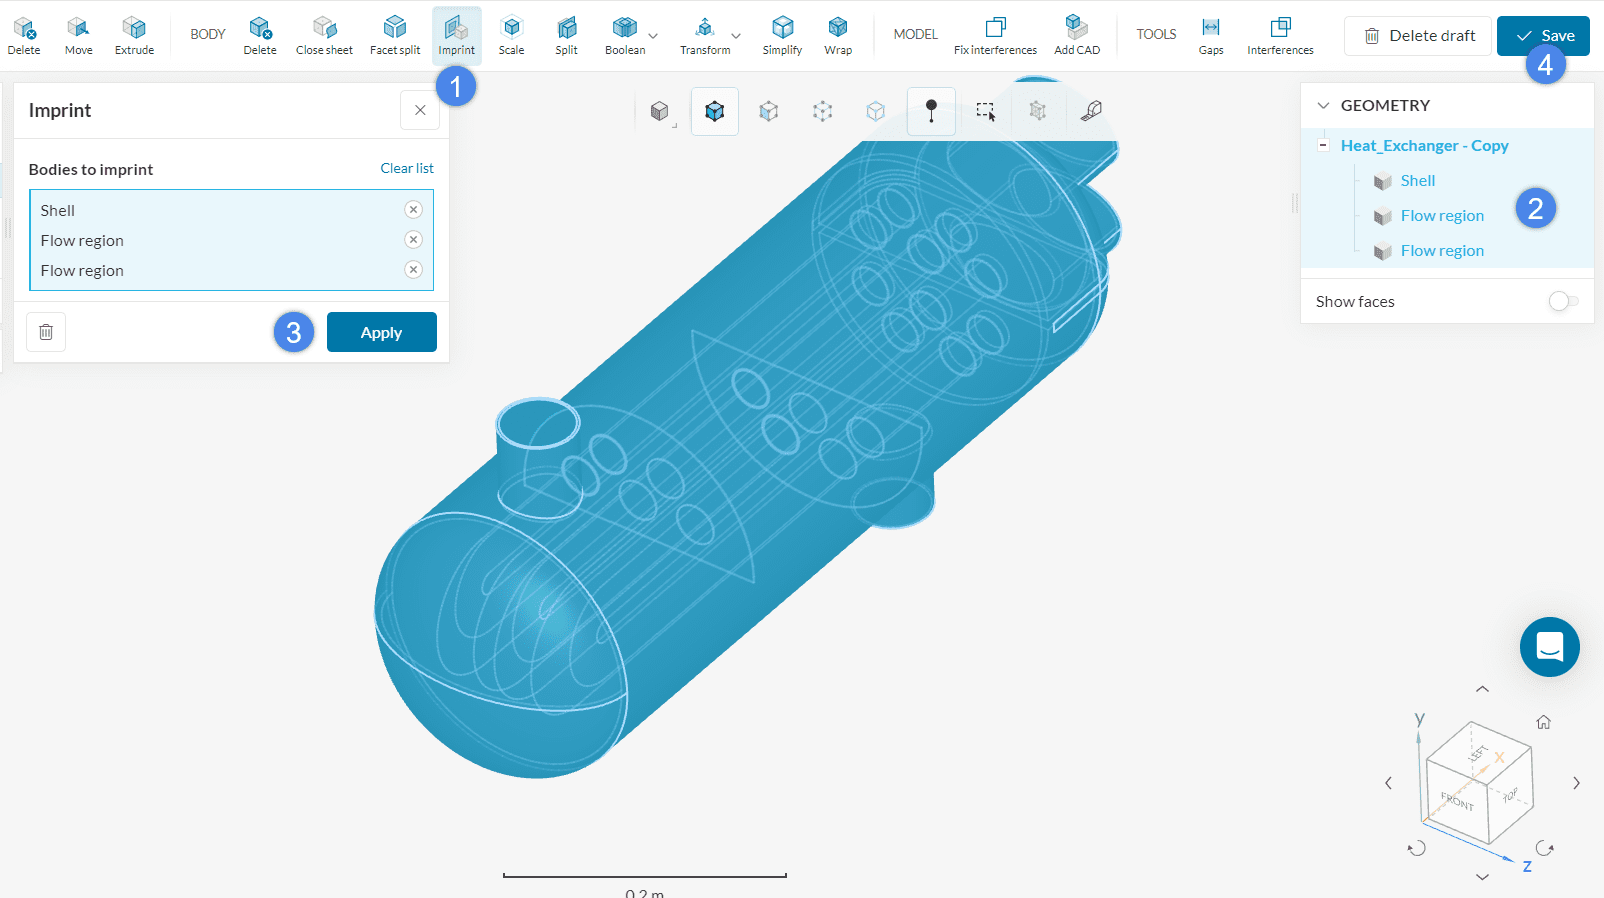
Task: Collapse the GEOMETRY panel
Action: click(x=1324, y=105)
